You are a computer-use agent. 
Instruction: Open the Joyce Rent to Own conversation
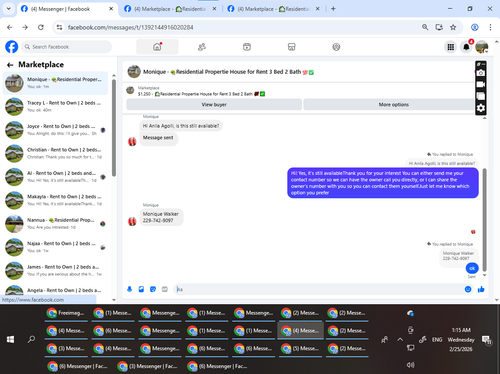point(56,130)
